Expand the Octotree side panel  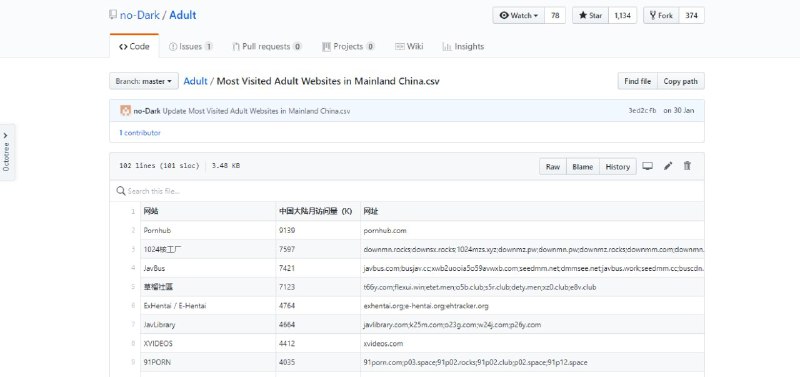pyautogui.click(x=6, y=152)
